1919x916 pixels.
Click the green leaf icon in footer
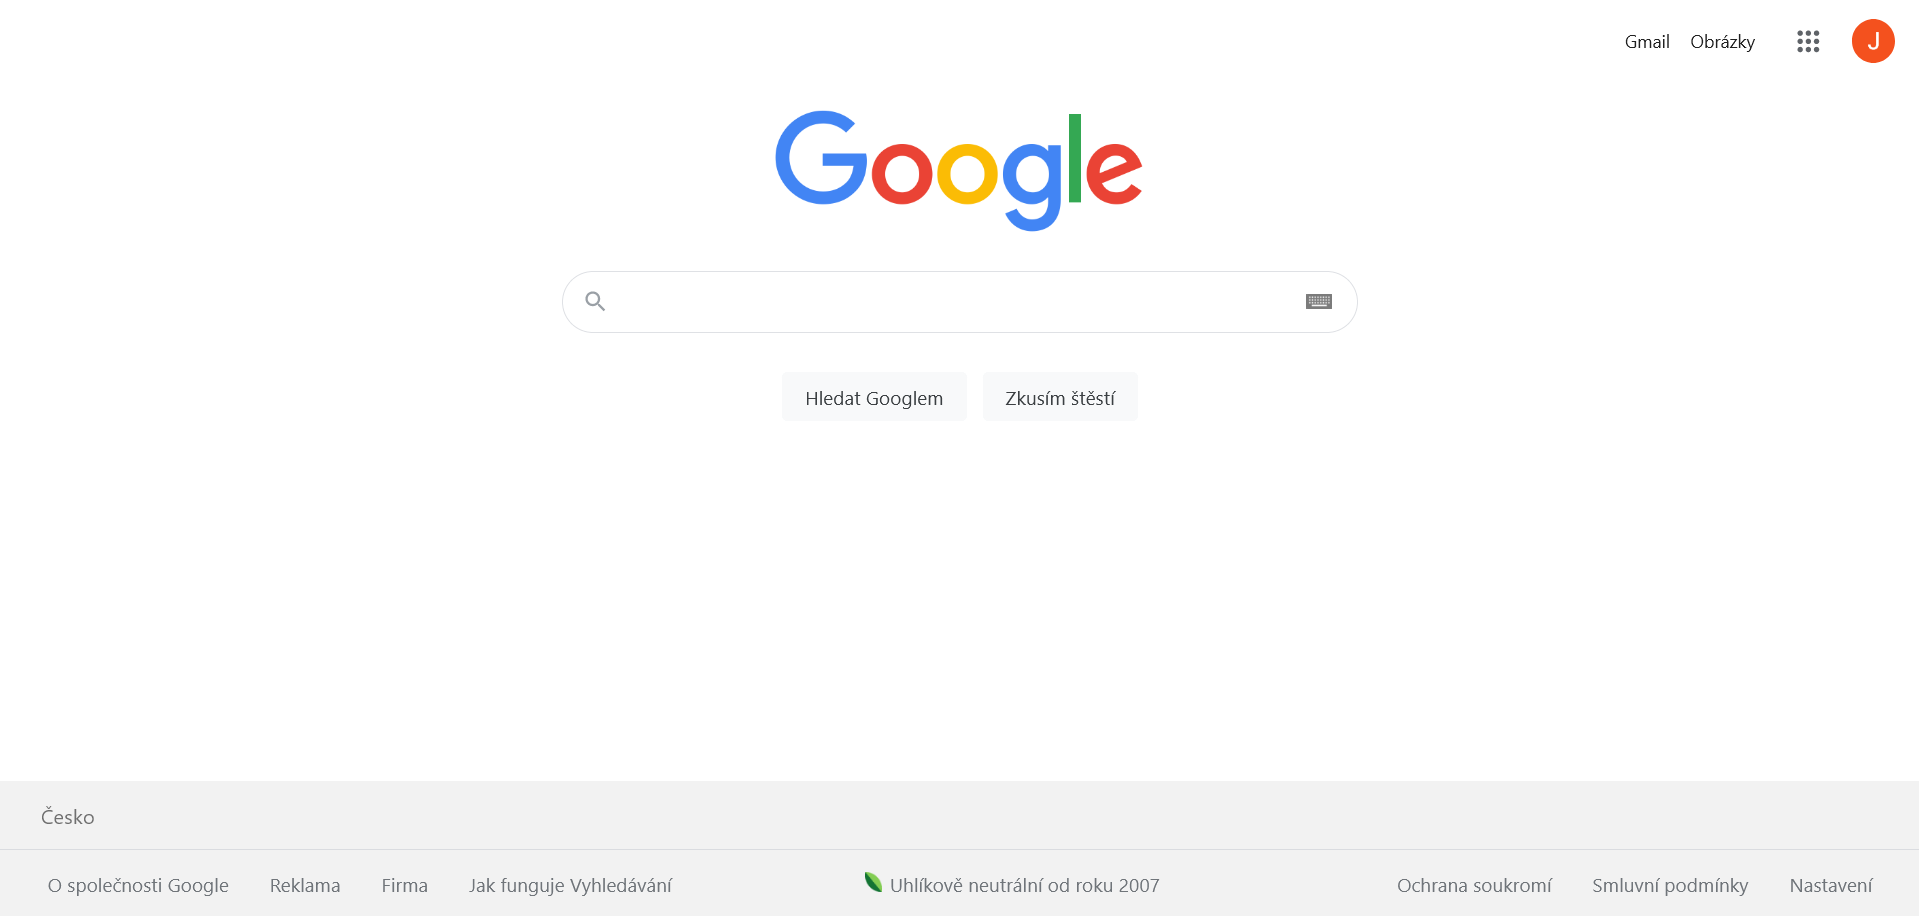pos(873,882)
